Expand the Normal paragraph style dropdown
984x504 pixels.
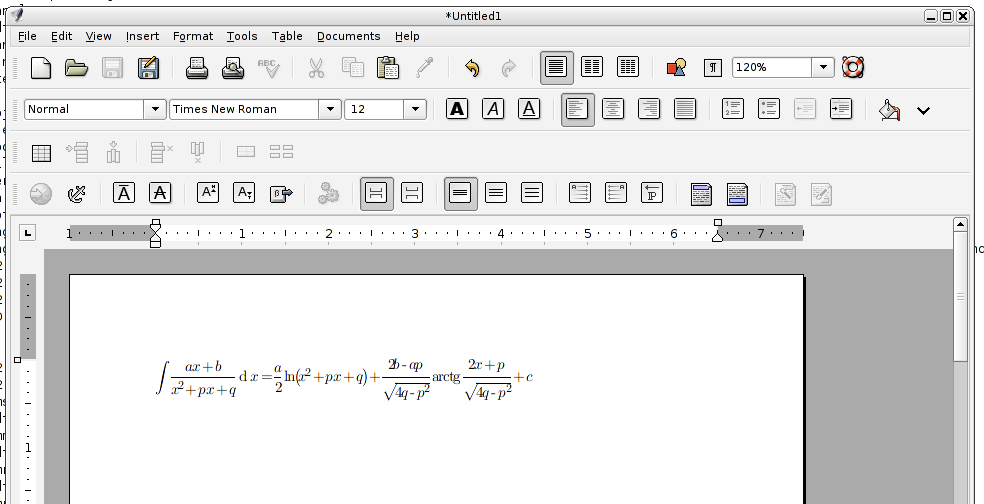tap(154, 109)
